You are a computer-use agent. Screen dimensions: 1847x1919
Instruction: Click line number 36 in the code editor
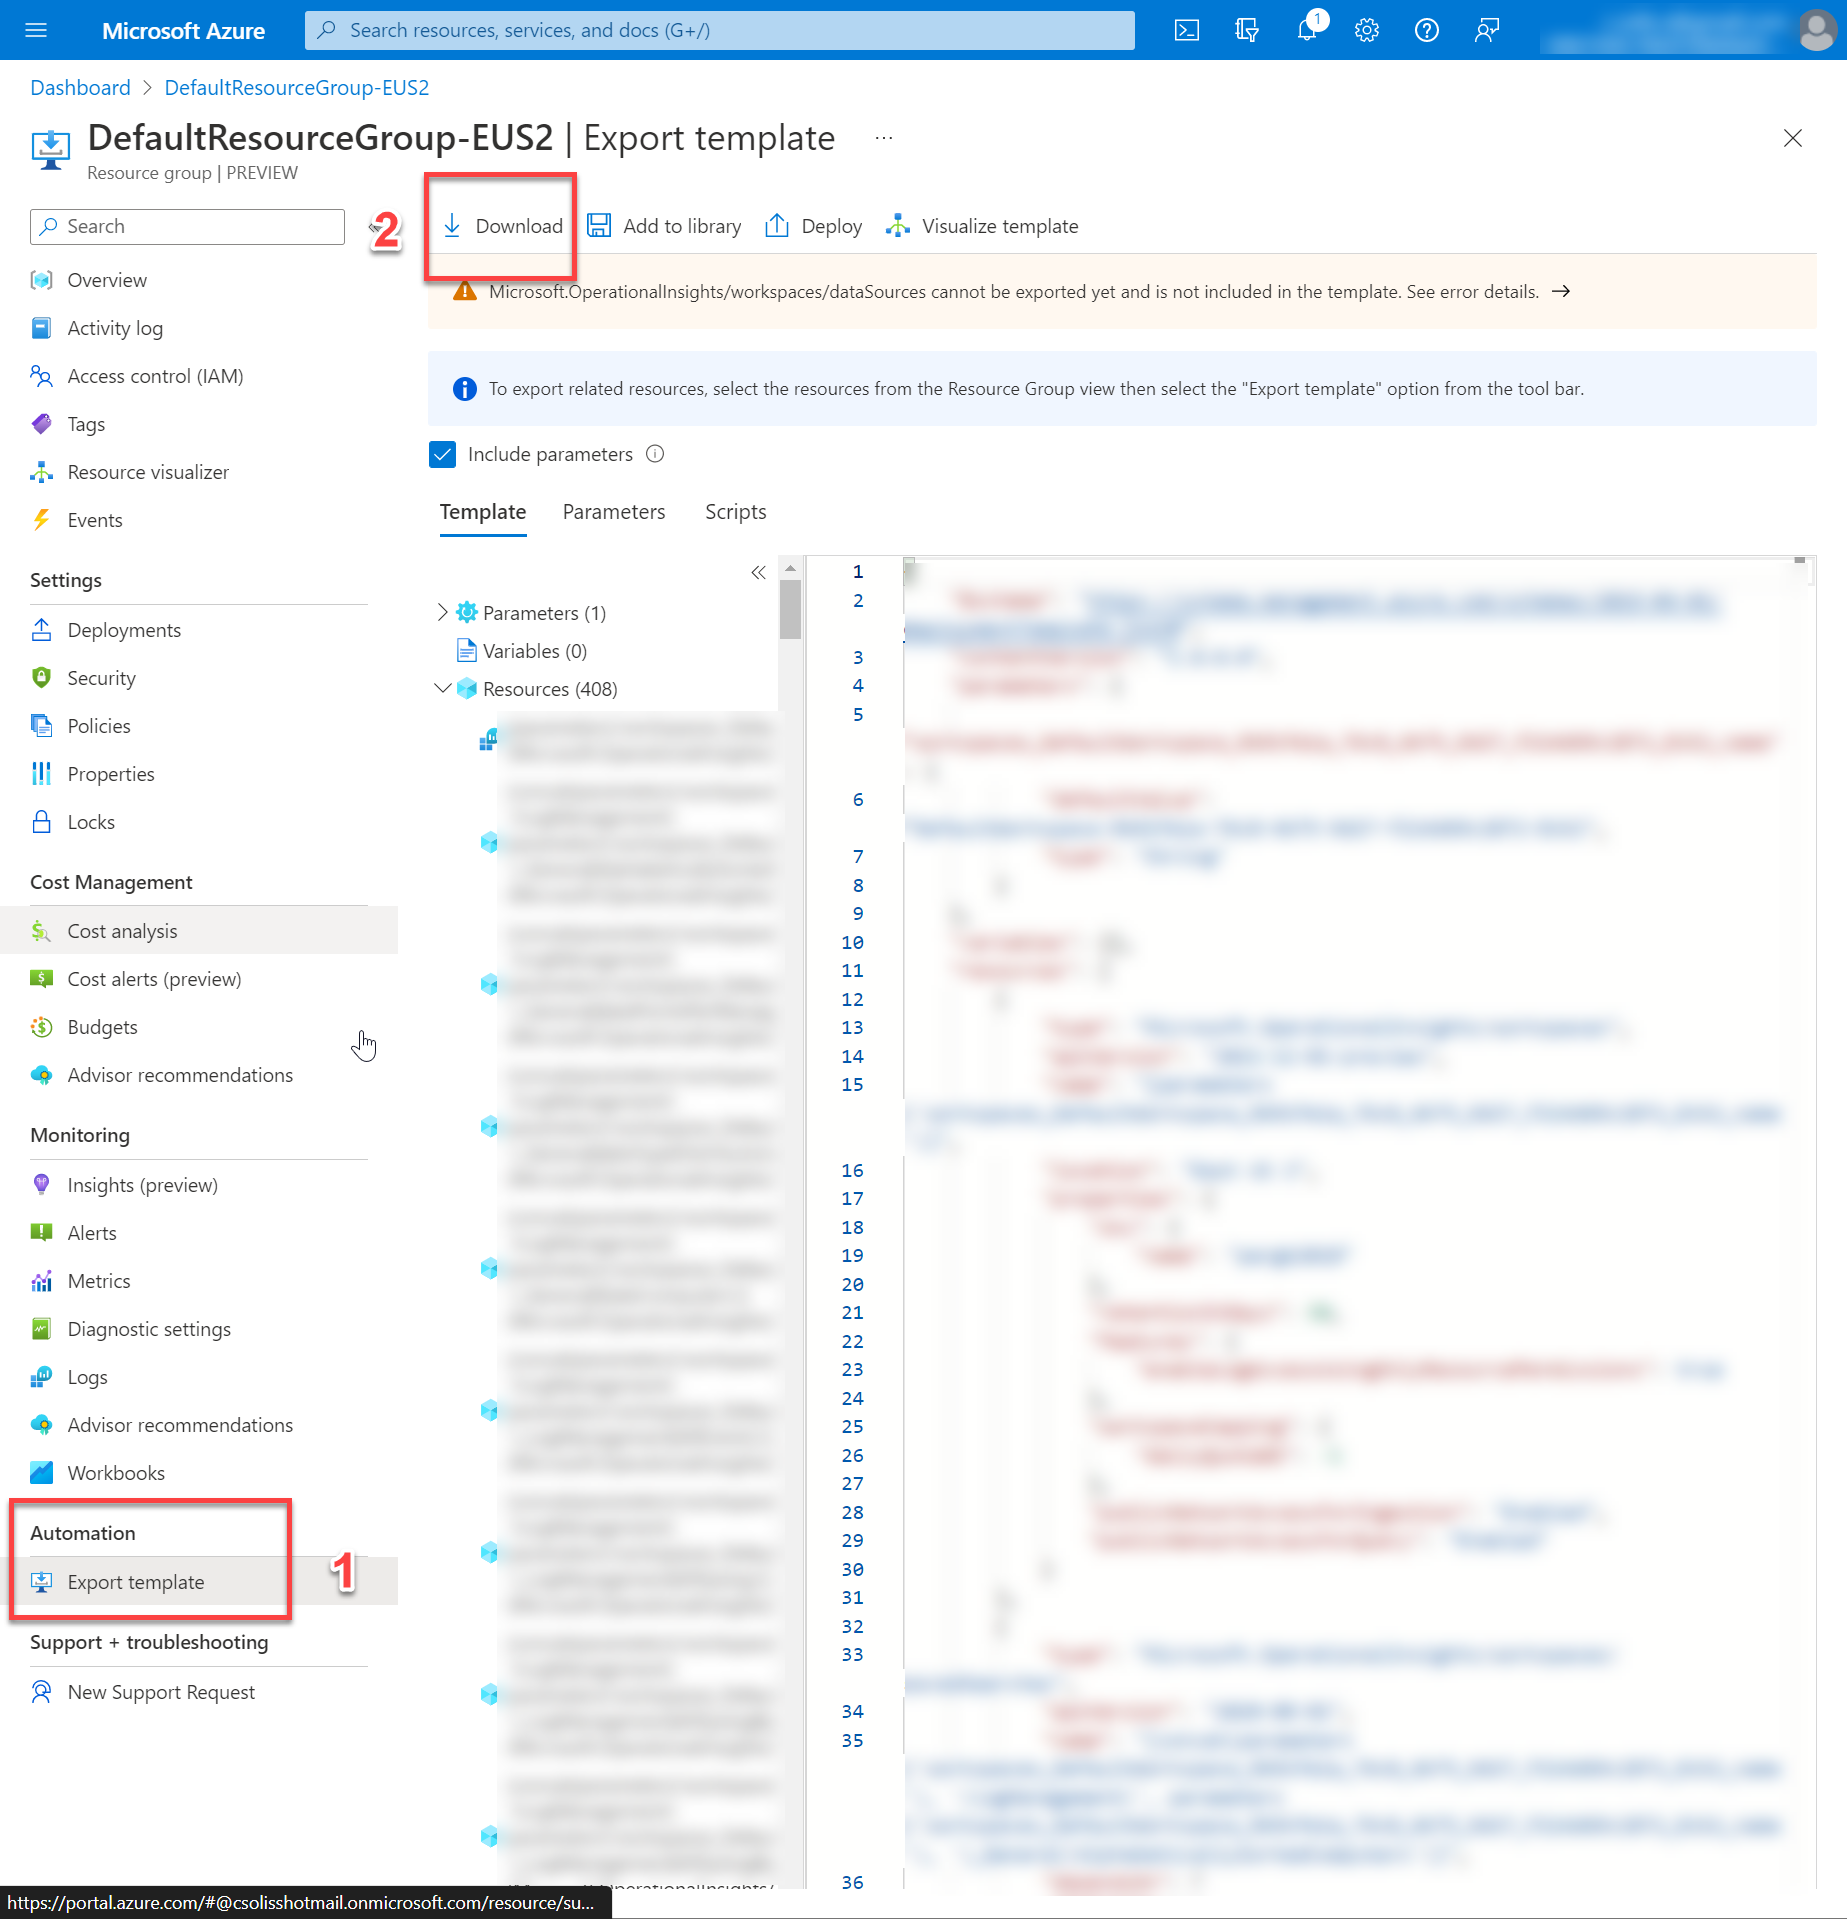(852, 1882)
